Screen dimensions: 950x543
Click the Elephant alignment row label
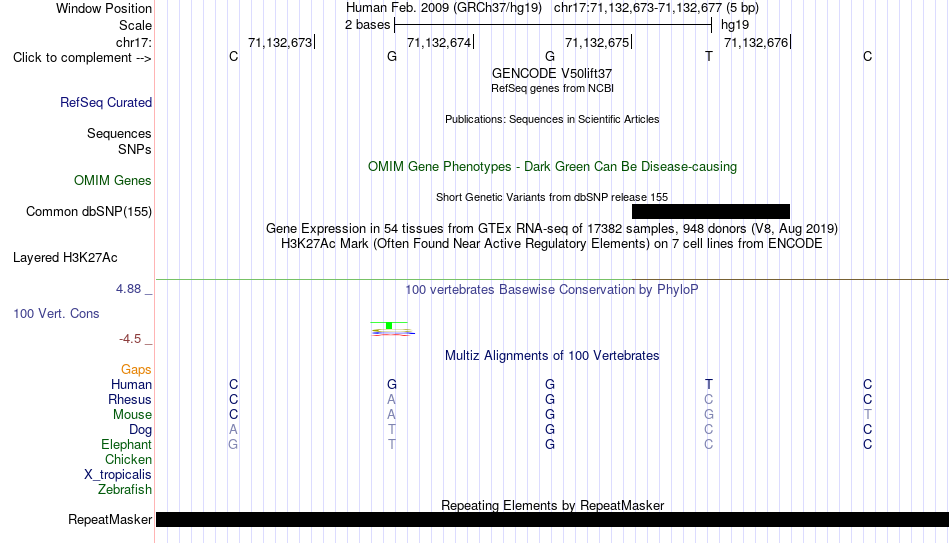point(126,445)
